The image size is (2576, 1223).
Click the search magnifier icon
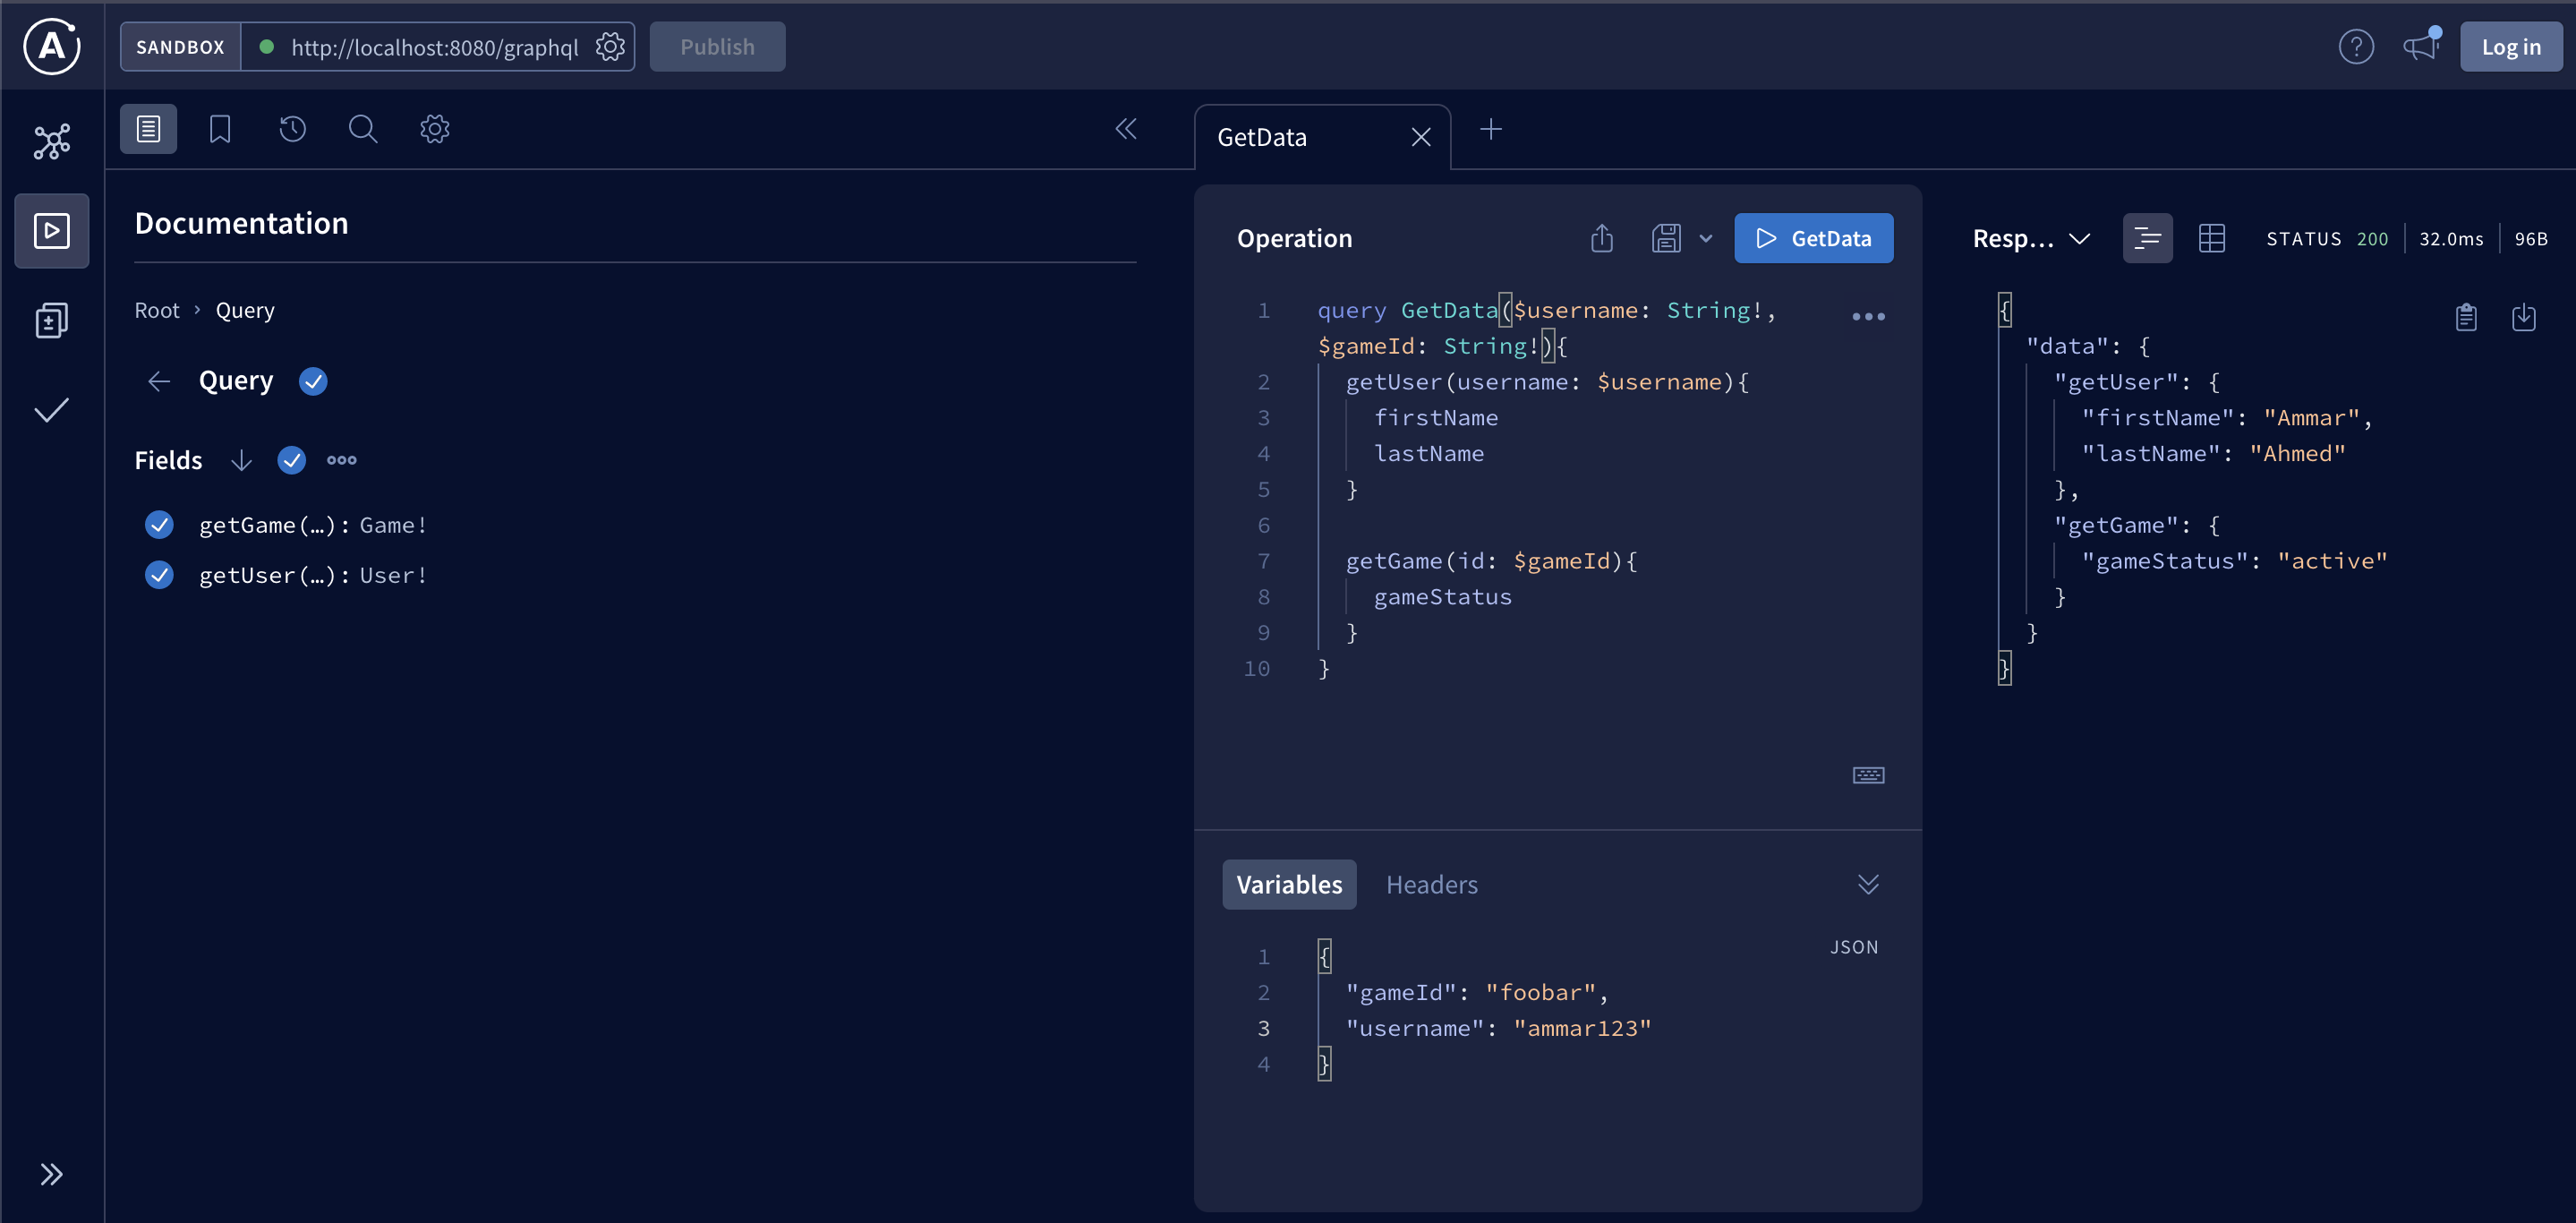pos(362,129)
